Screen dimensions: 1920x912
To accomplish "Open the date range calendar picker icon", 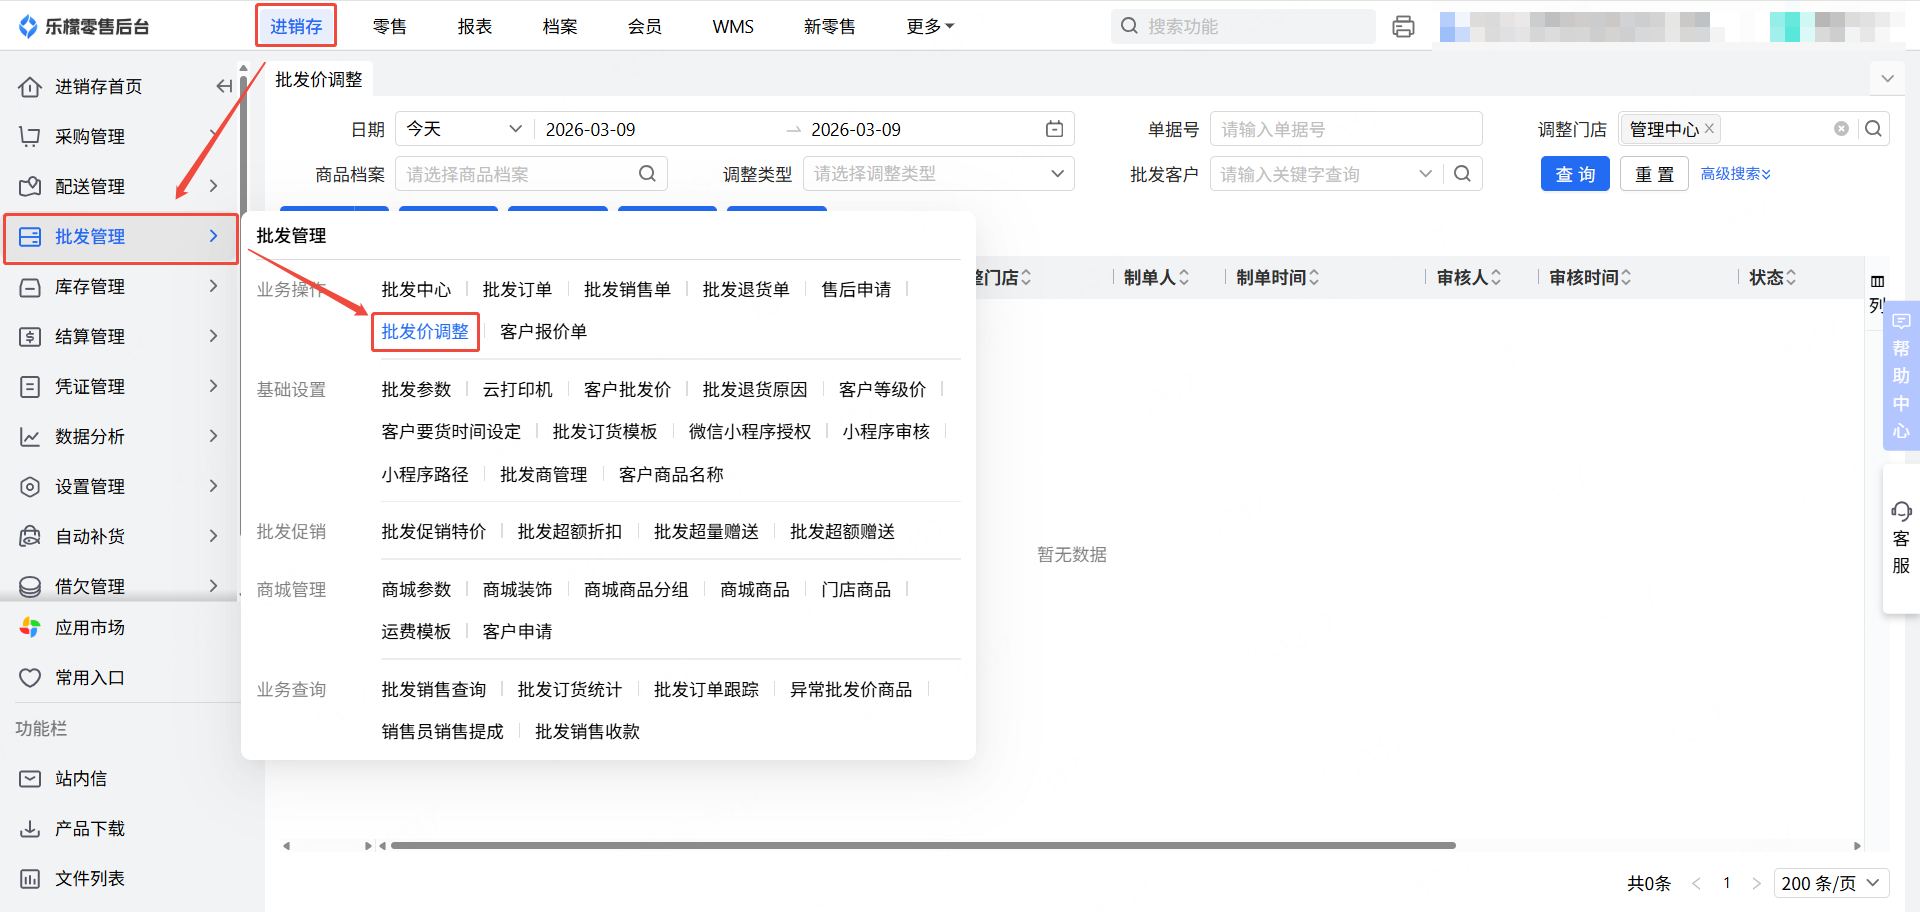I will tap(1054, 129).
